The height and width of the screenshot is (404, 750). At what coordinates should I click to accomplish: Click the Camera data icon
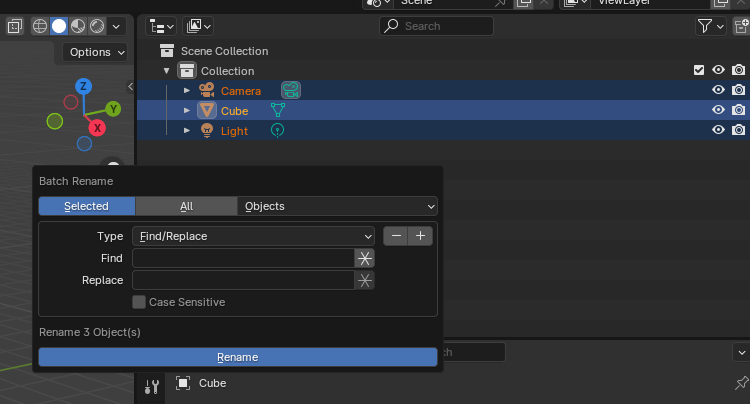click(x=291, y=90)
